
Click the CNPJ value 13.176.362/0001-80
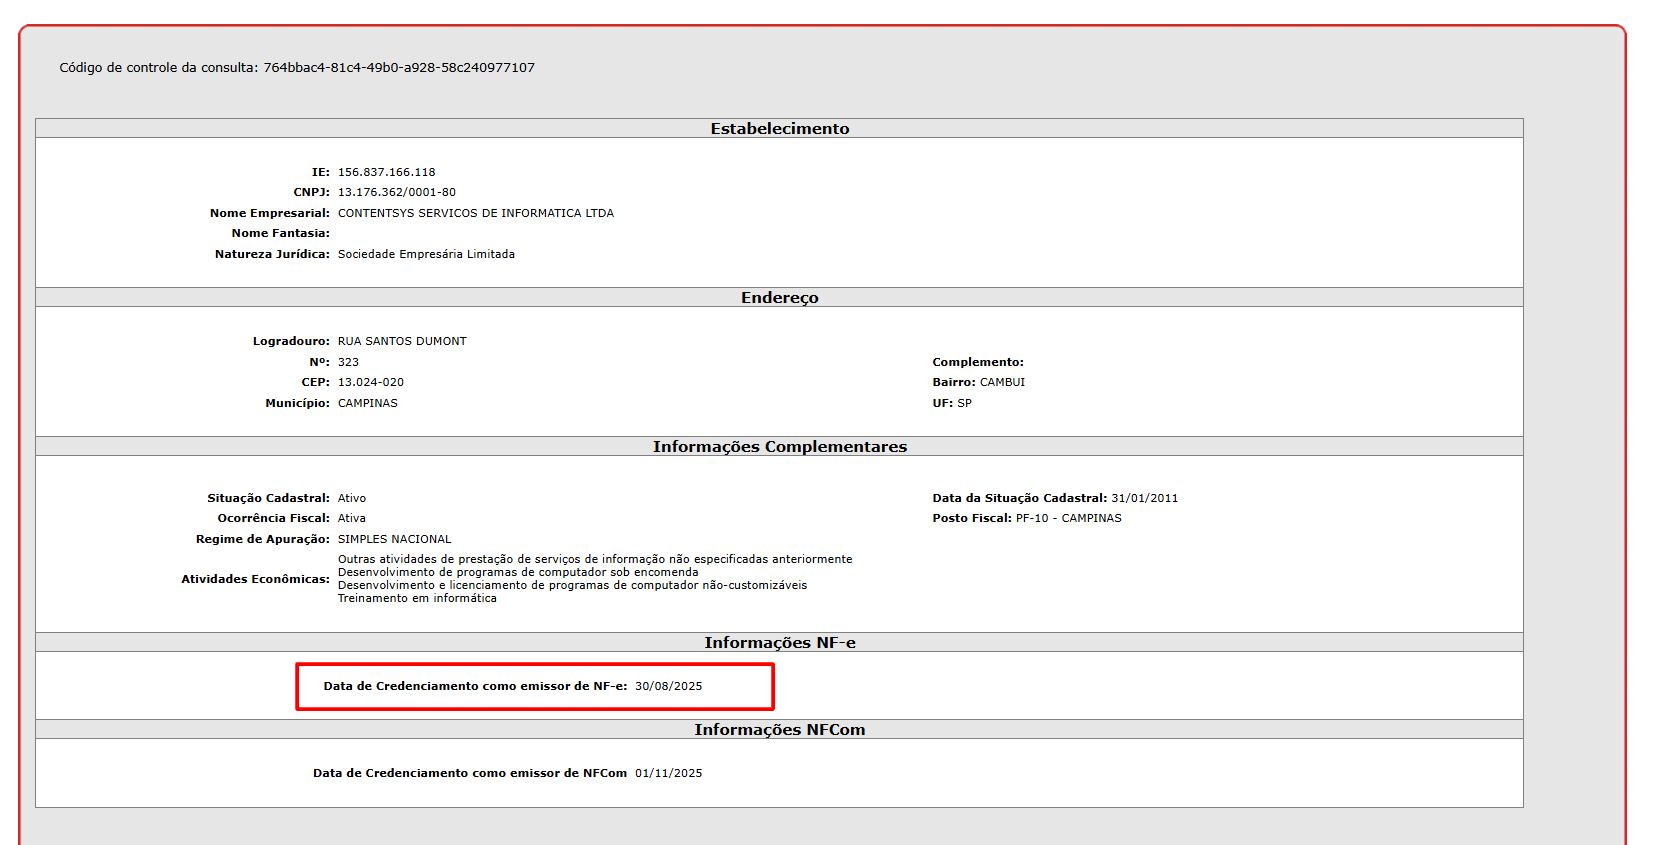396,192
